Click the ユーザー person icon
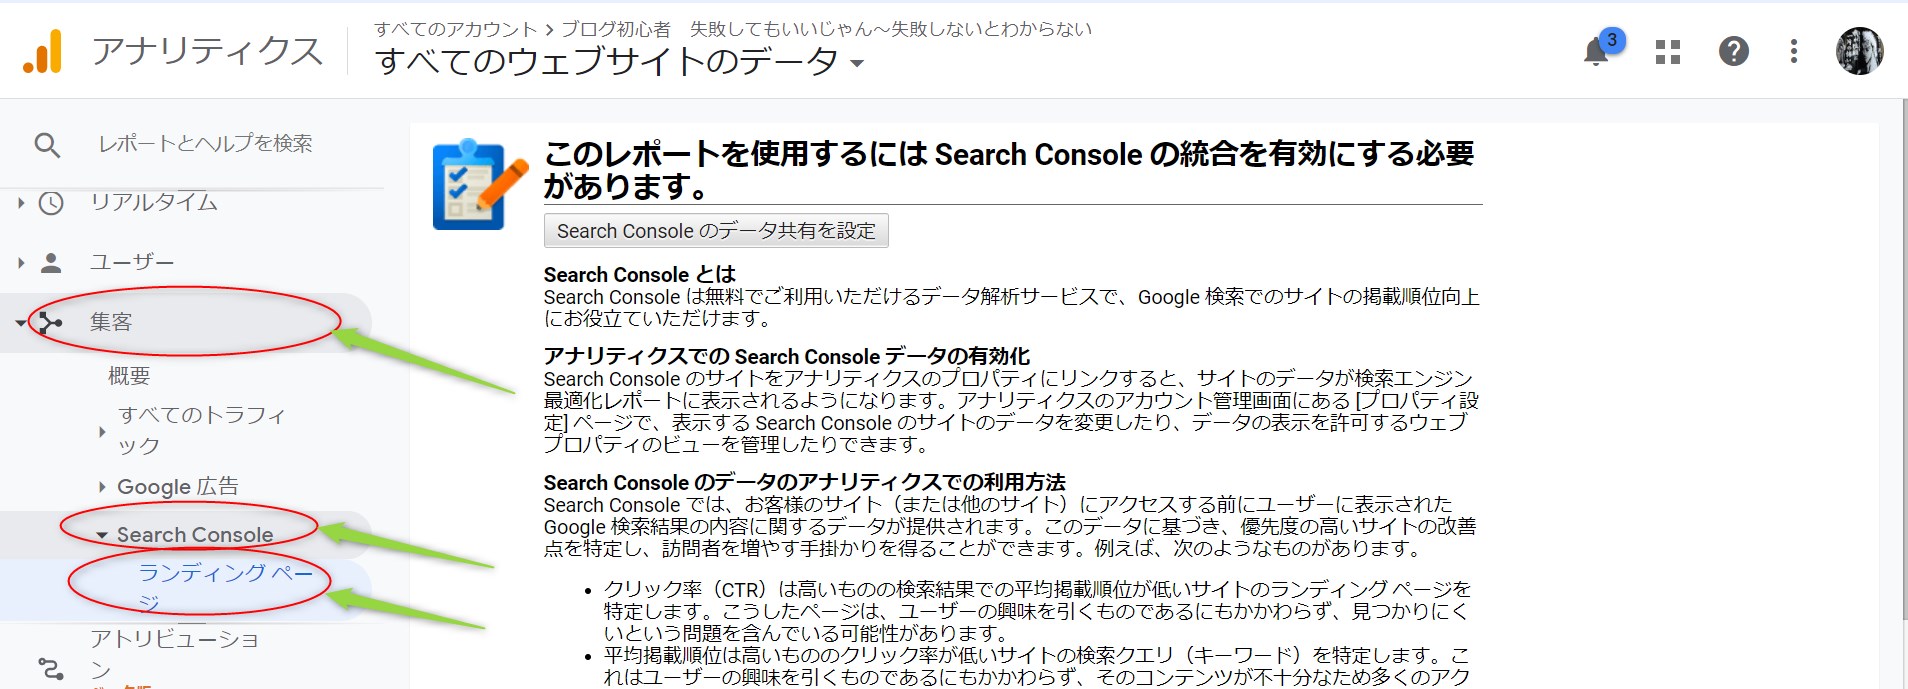 [51, 263]
